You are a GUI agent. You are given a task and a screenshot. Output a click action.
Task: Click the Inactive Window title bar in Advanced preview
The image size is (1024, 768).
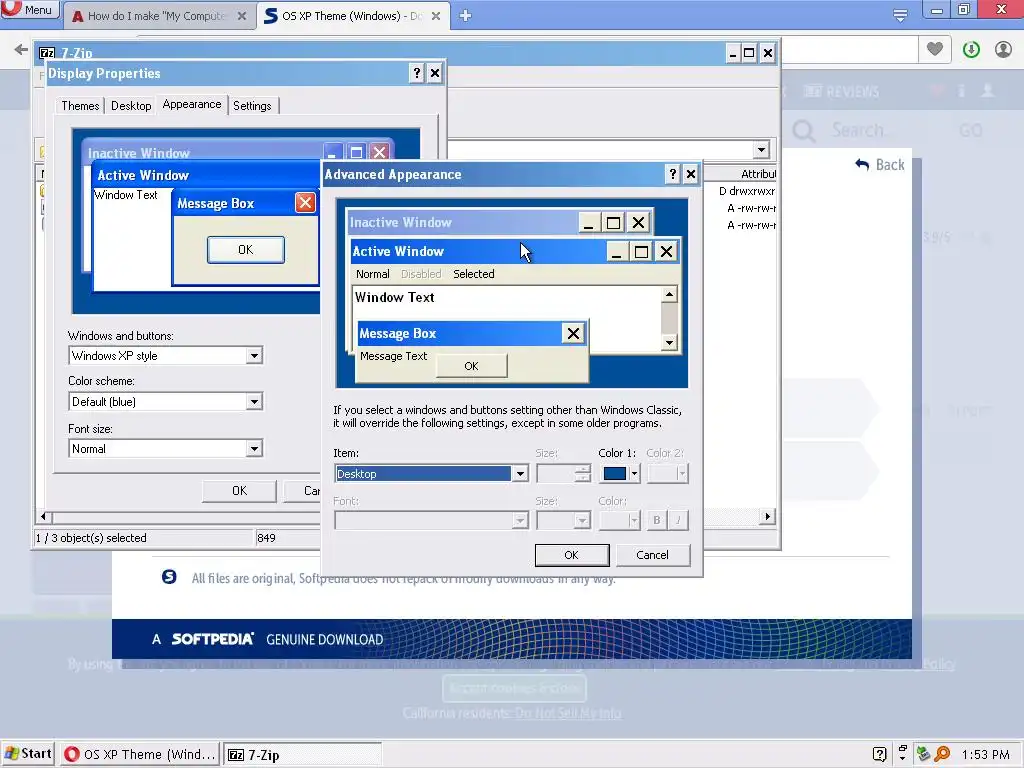pyautogui.click(x=462, y=222)
